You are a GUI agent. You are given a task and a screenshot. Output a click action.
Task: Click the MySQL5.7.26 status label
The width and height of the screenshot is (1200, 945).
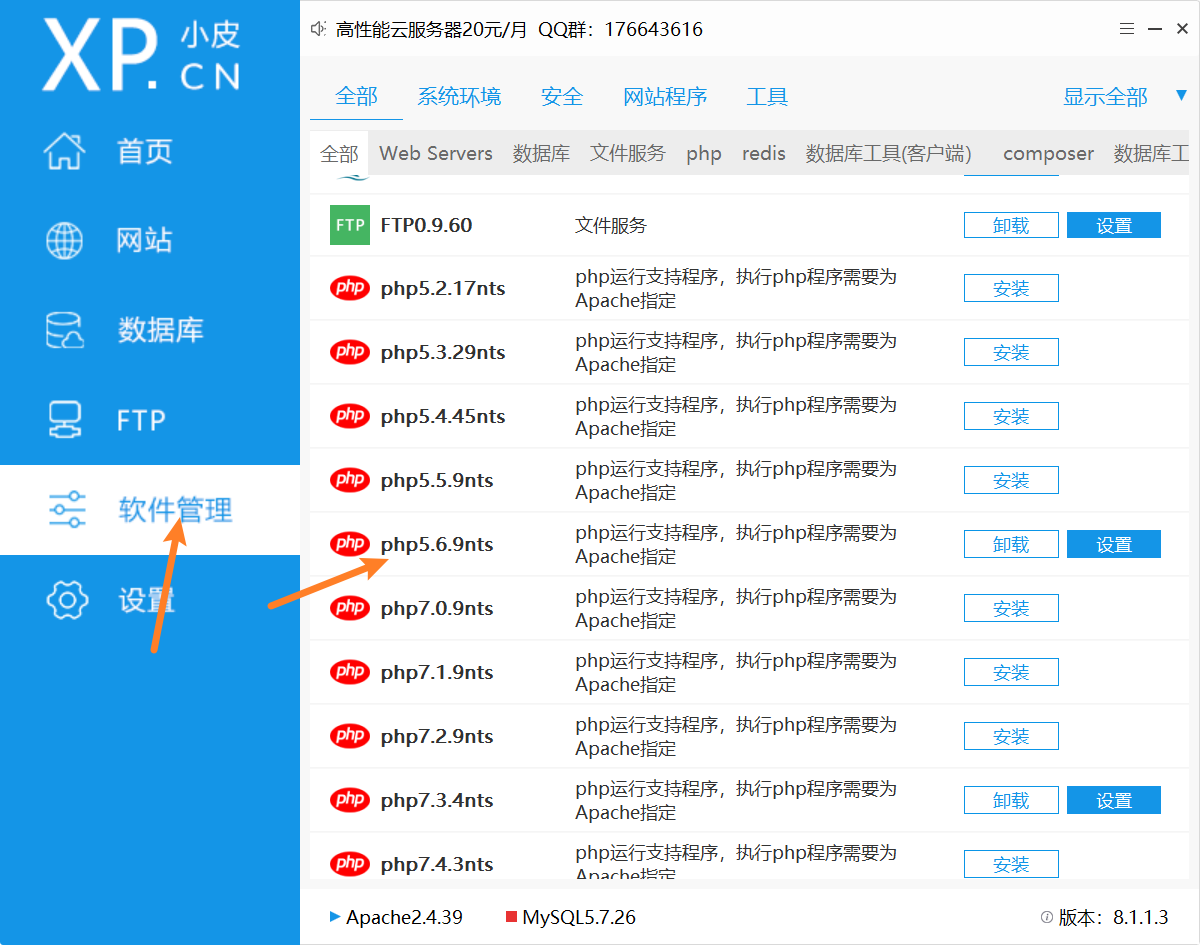pos(579,917)
